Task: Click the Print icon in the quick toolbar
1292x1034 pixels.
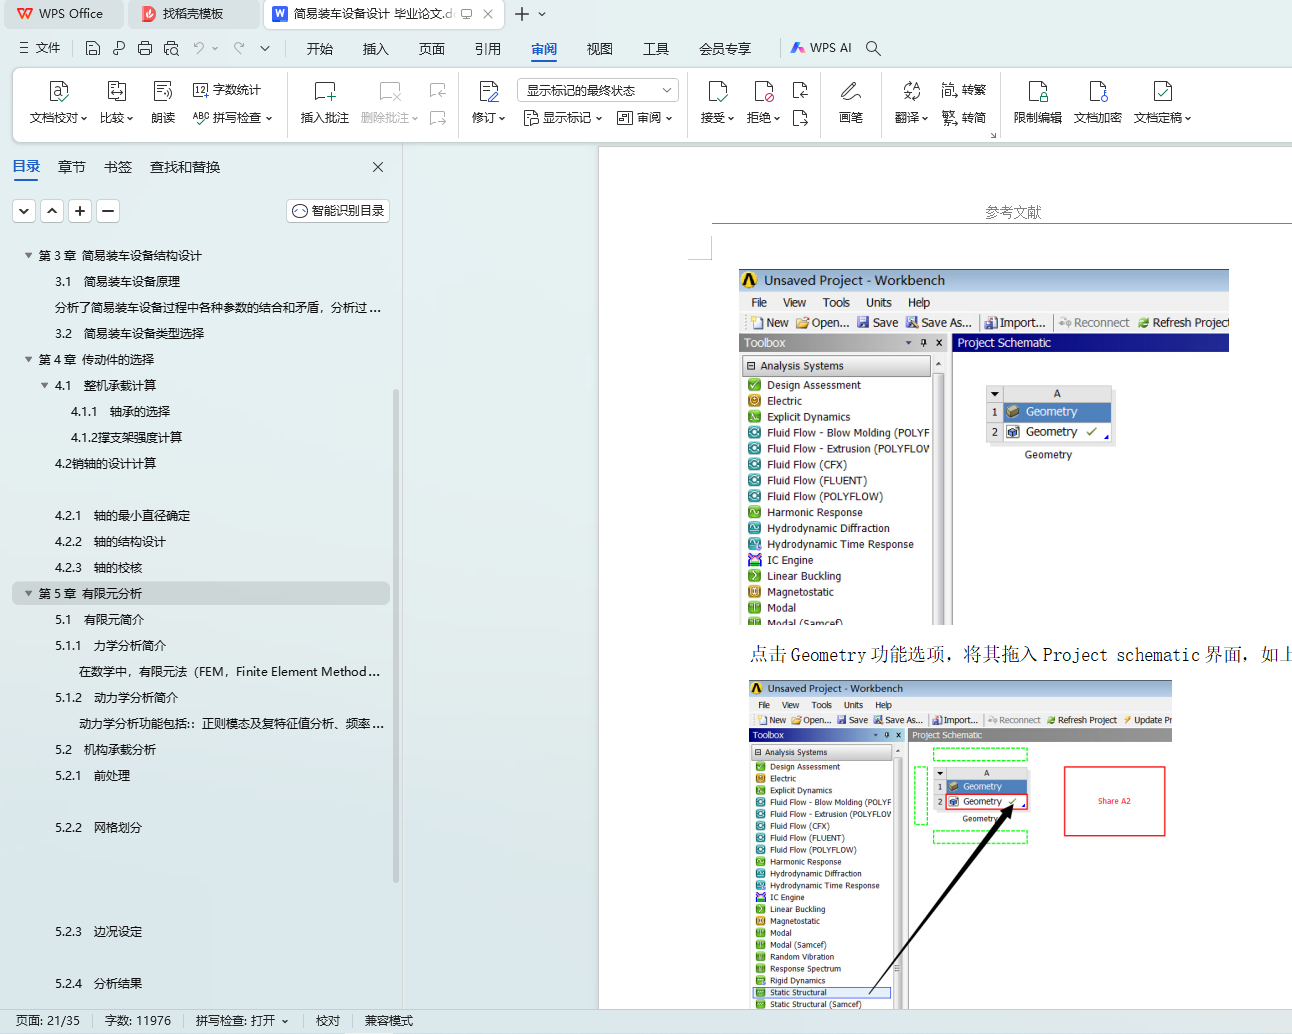Action: [x=145, y=48]
